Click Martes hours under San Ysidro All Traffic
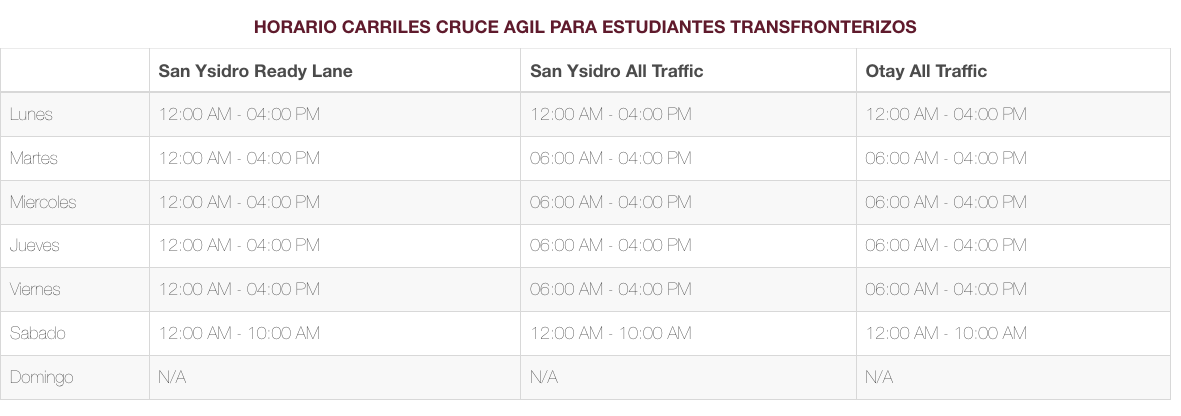 point(610,158)
